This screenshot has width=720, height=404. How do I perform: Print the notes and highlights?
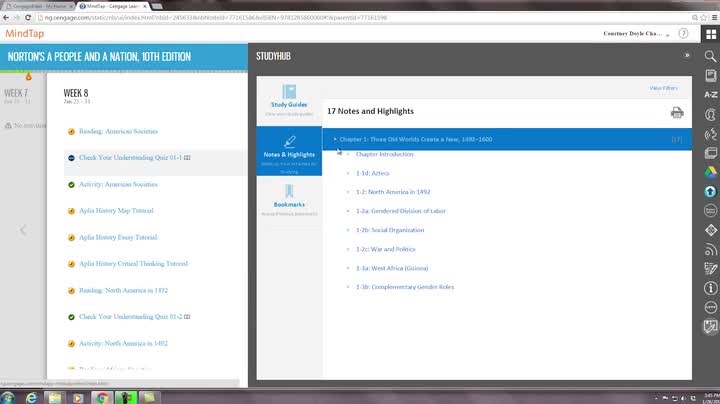[677, 112]
